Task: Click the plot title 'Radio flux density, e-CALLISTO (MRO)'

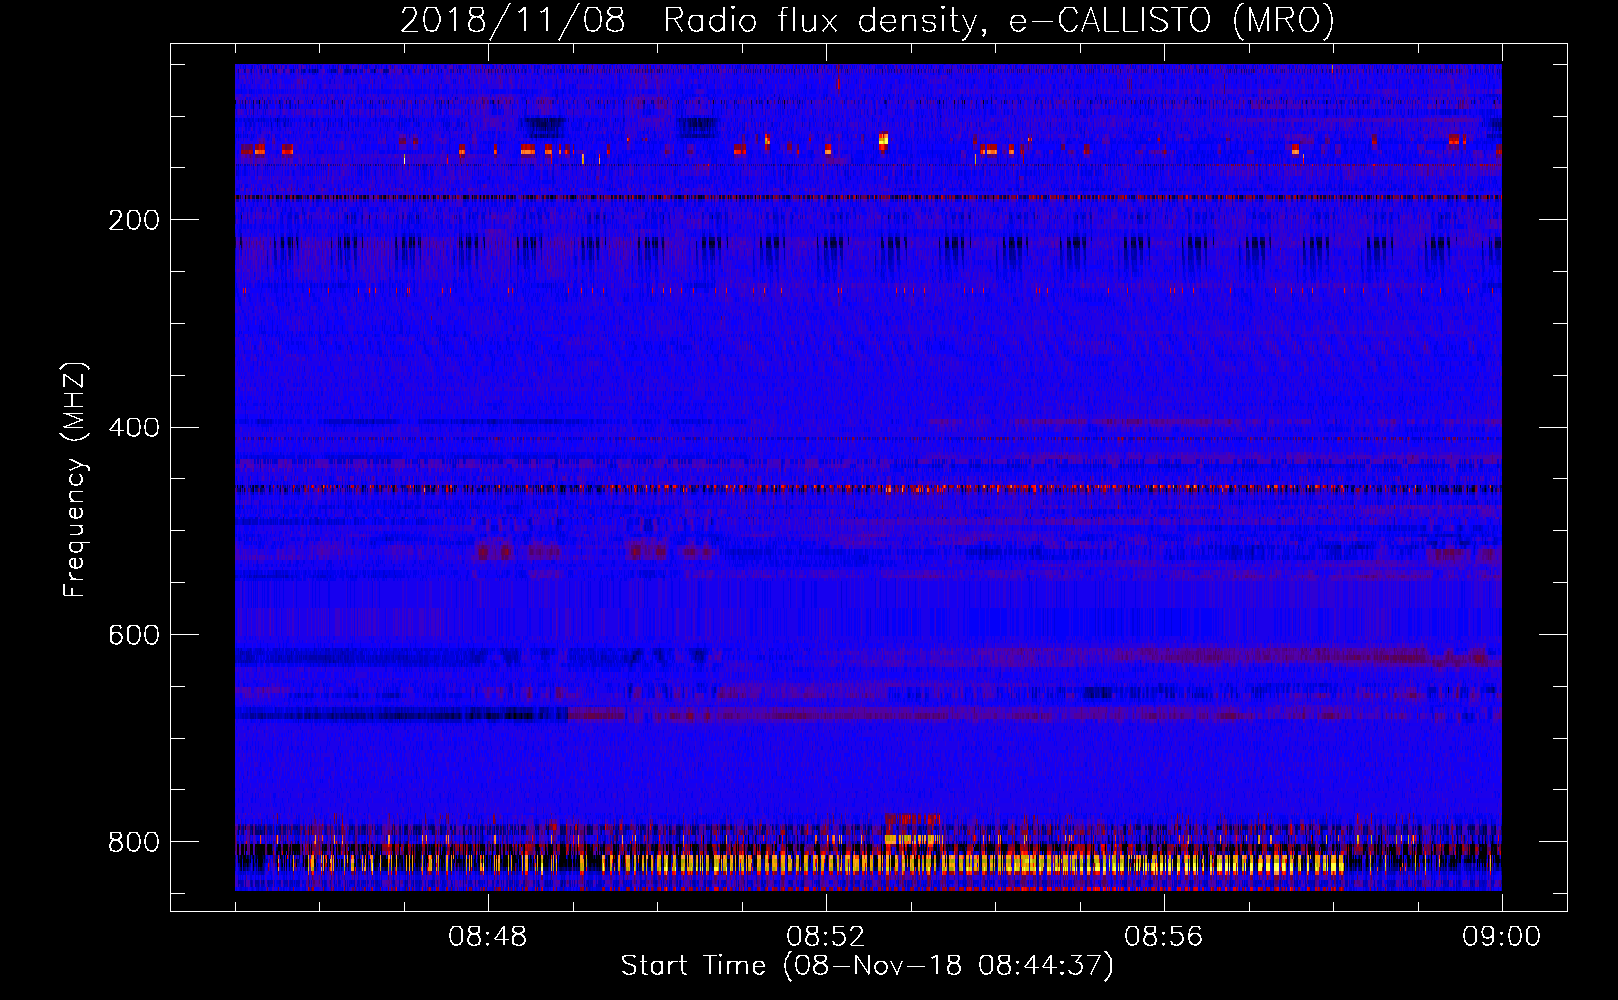Action: [998, 20]
